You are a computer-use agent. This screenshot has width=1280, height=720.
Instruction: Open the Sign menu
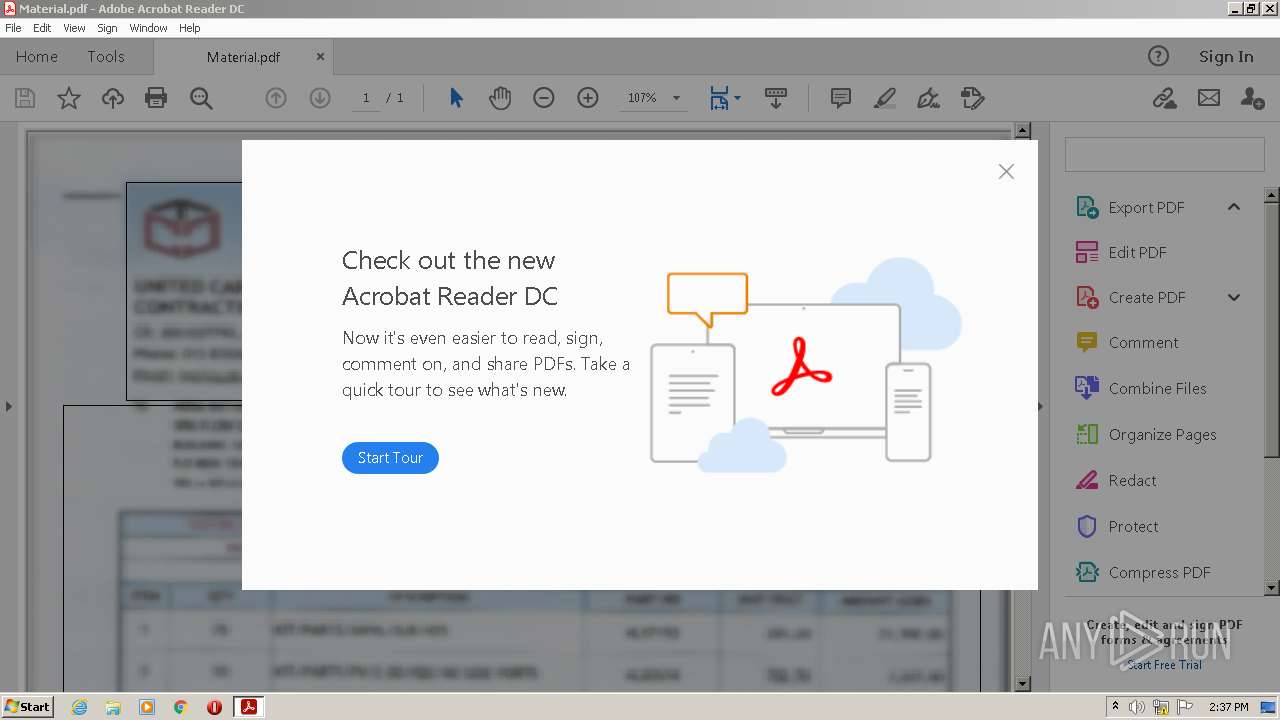[x=107, y=28]
